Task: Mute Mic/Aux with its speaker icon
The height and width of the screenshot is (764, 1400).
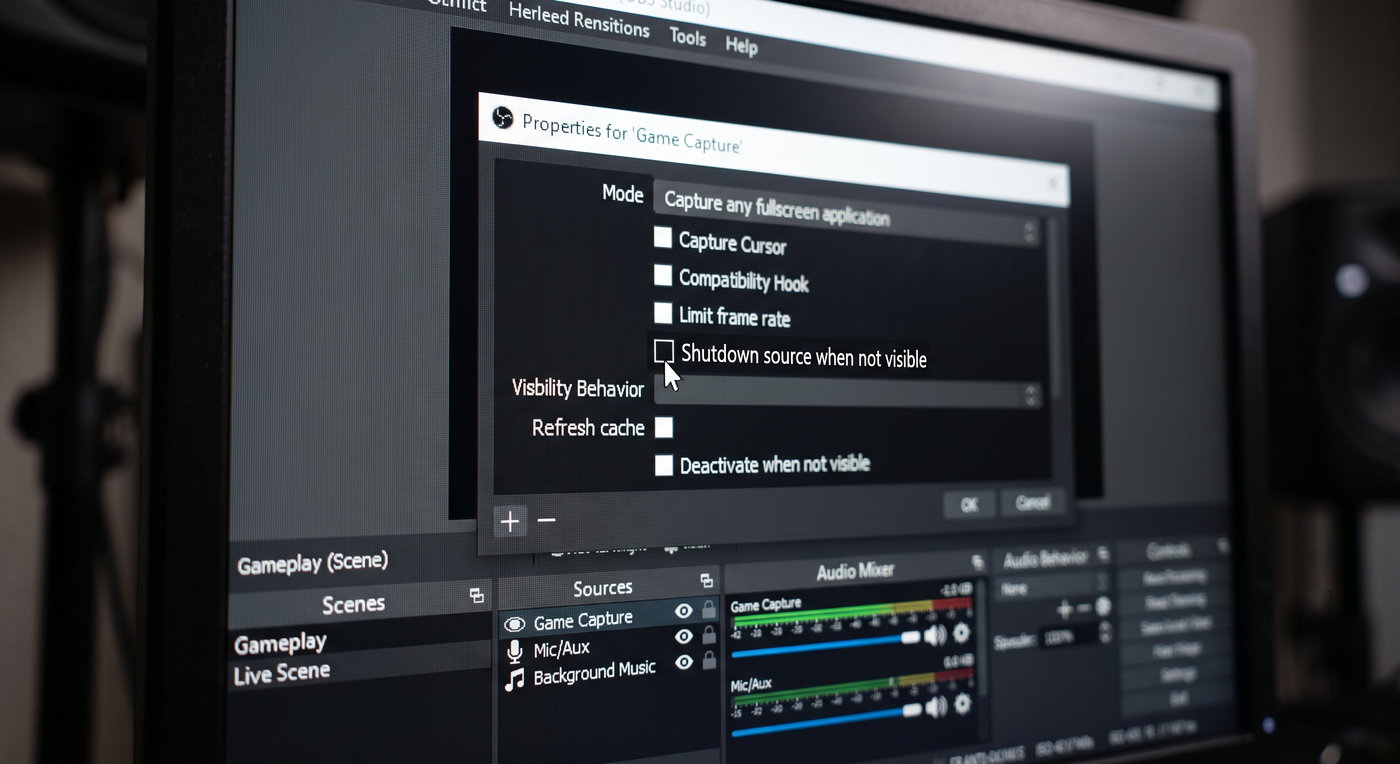Action: (937, 707)
